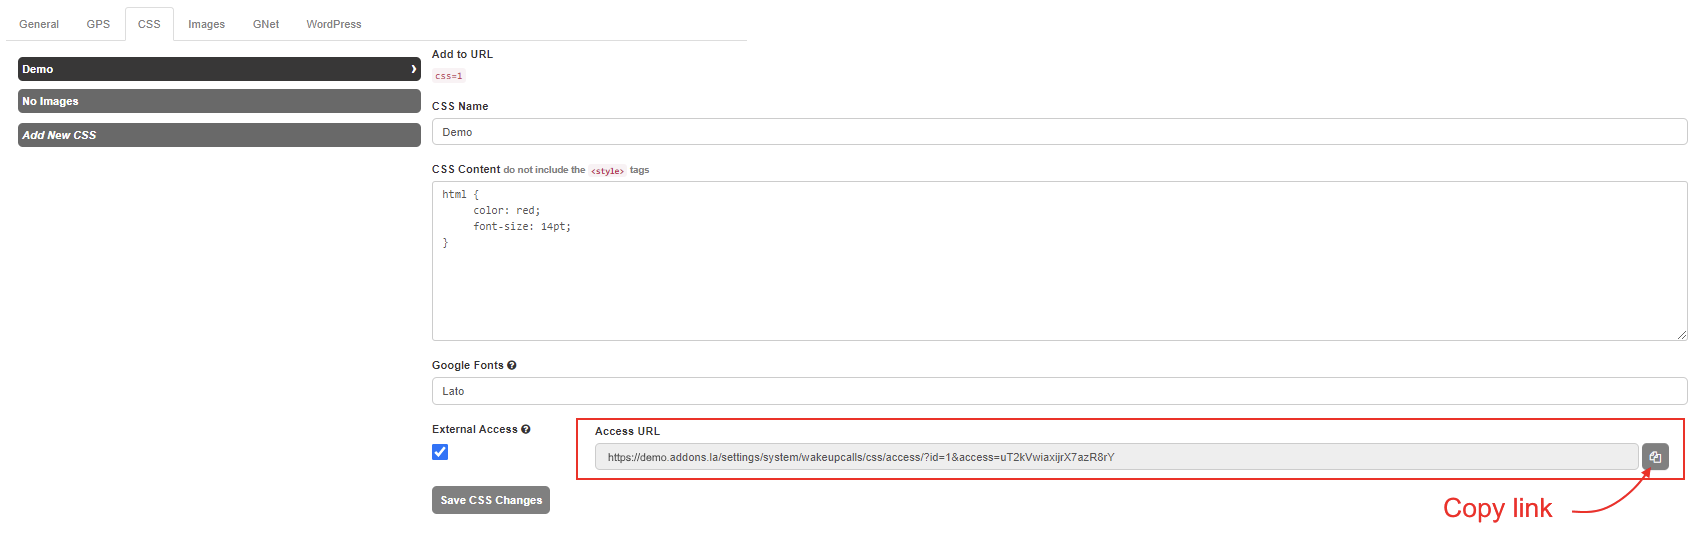Click the External Access help icon
The width and height of the screenshot is (1697, 537).
pos(526,430)
